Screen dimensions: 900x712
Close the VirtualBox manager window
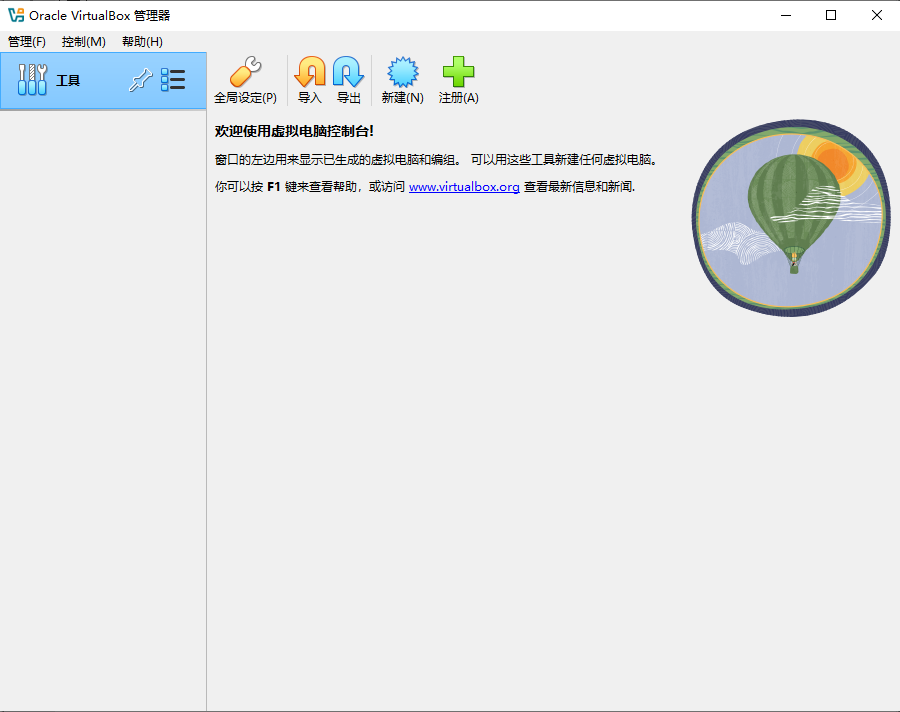click(876, 16)
